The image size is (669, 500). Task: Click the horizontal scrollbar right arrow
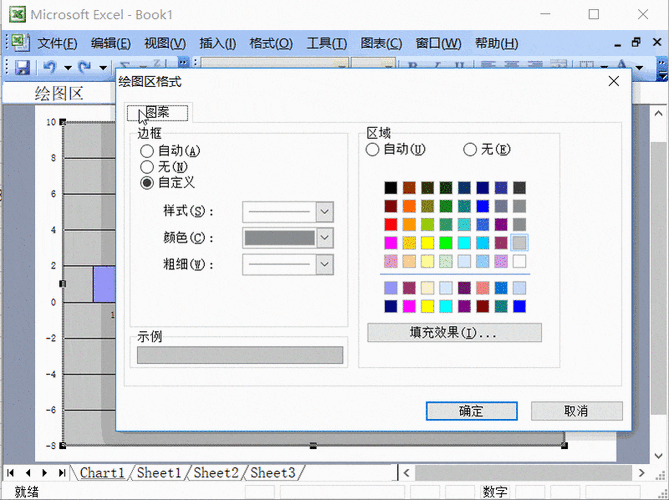(x=641, y=473)
